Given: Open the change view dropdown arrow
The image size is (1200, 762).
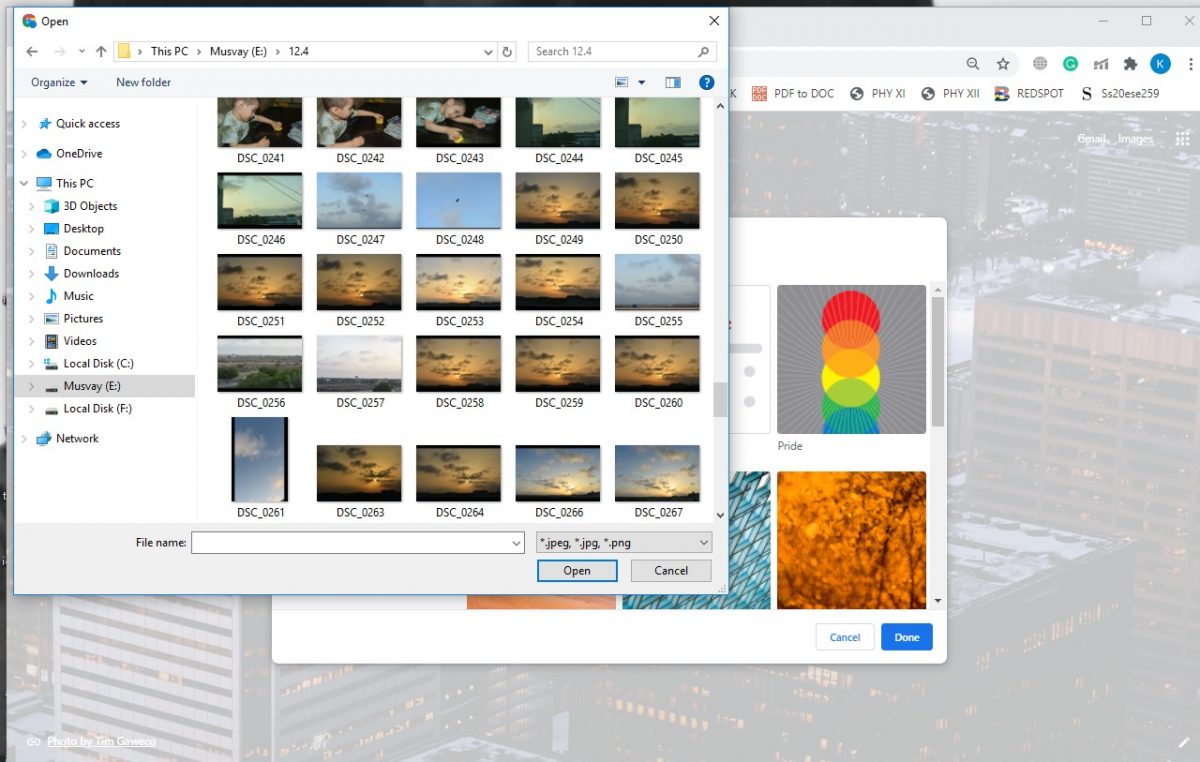Looking at the screenshot, I should pos(642,82).
